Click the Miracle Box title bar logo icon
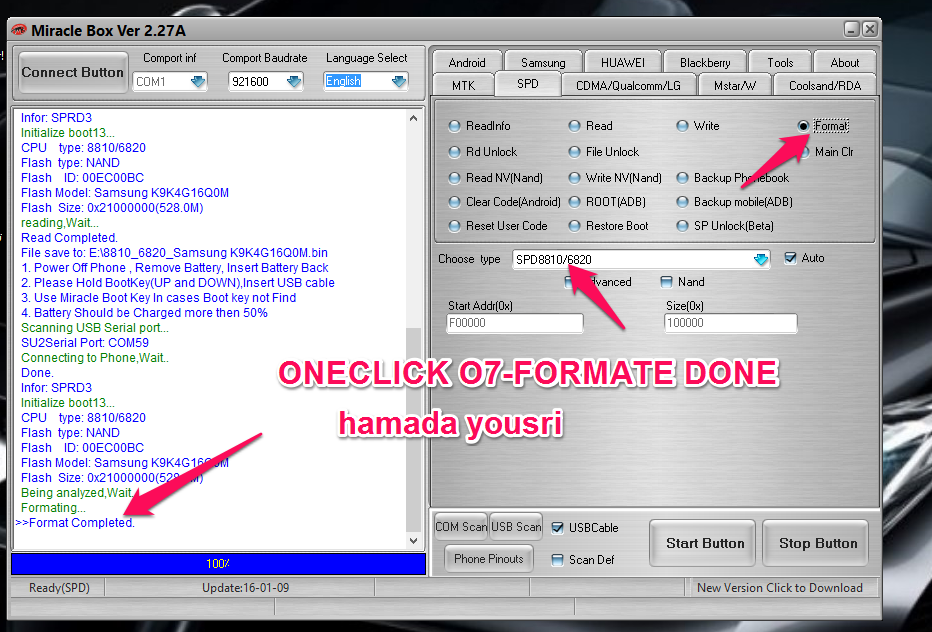This screenshot has height=632, width=932. (x=19, y=30)
